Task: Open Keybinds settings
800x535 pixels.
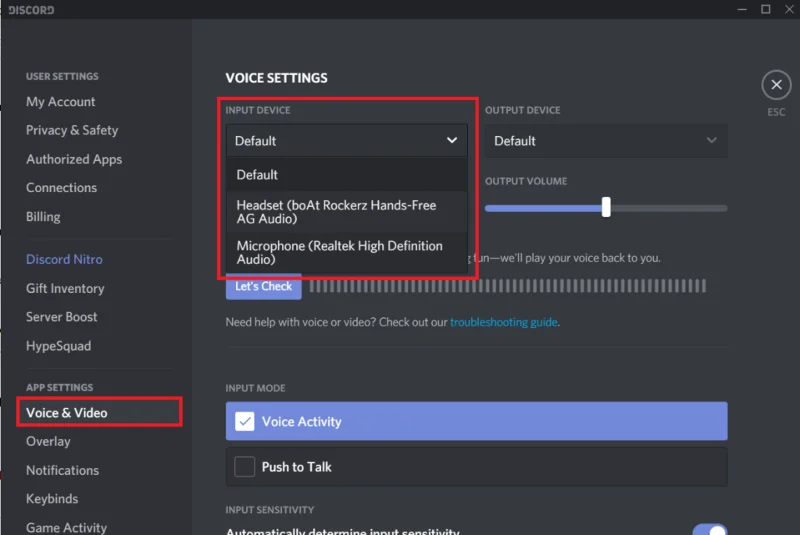Action: (52, 499)
